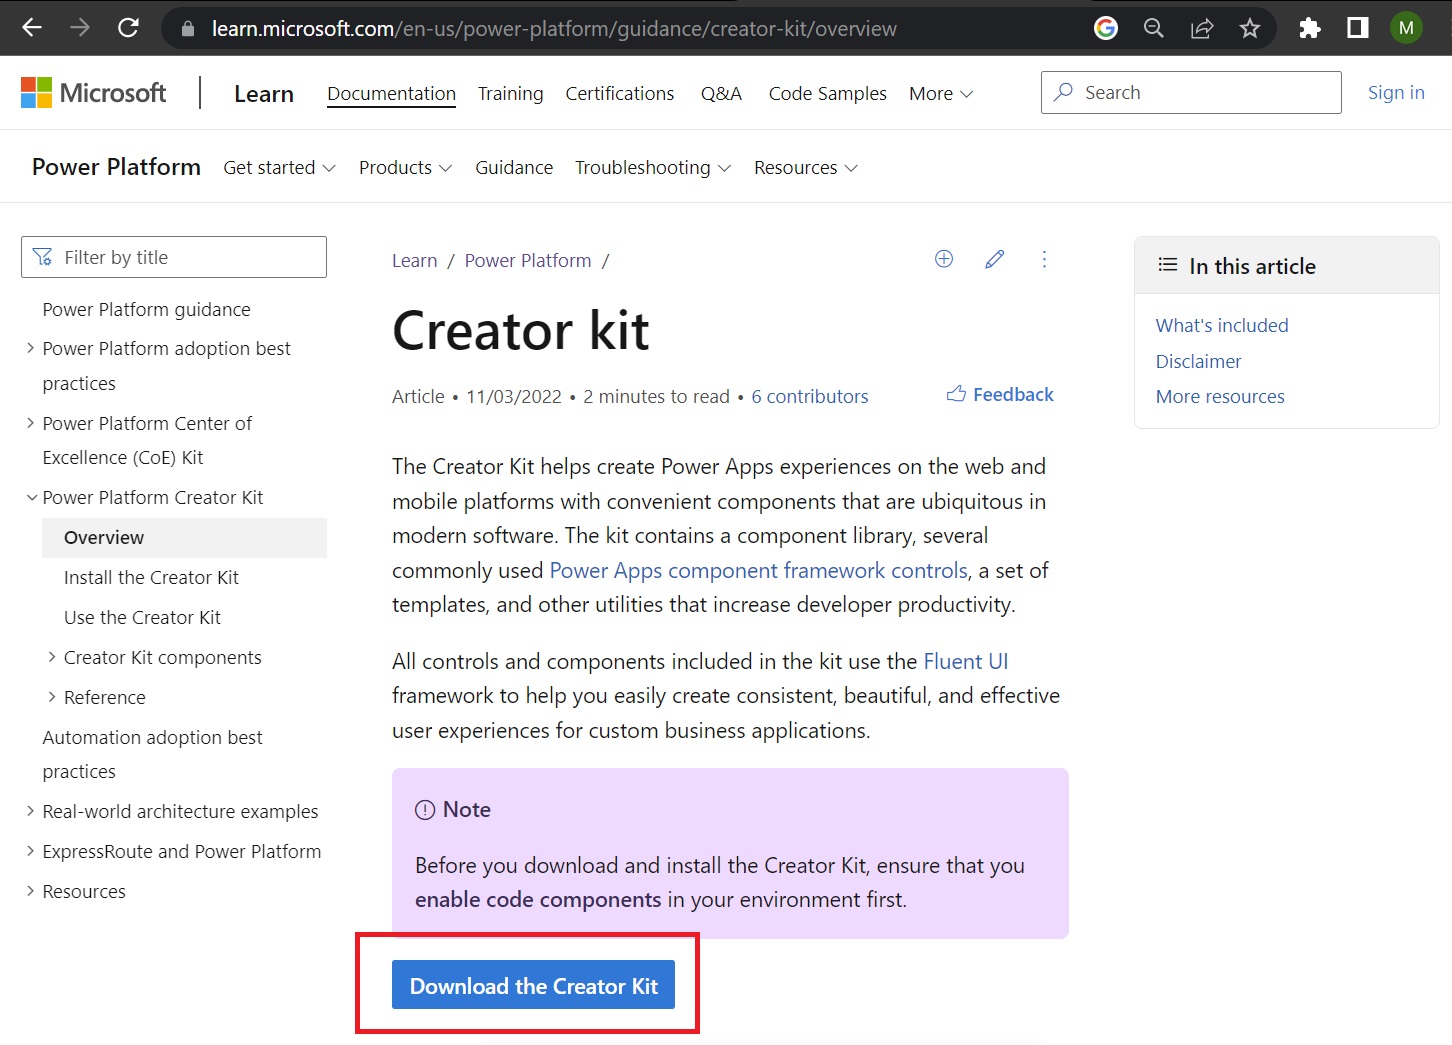This screenshot has width=1452, height=1045.
Task: Click the plus circle icon near breadcrumb
Action: tap(944, 259)
